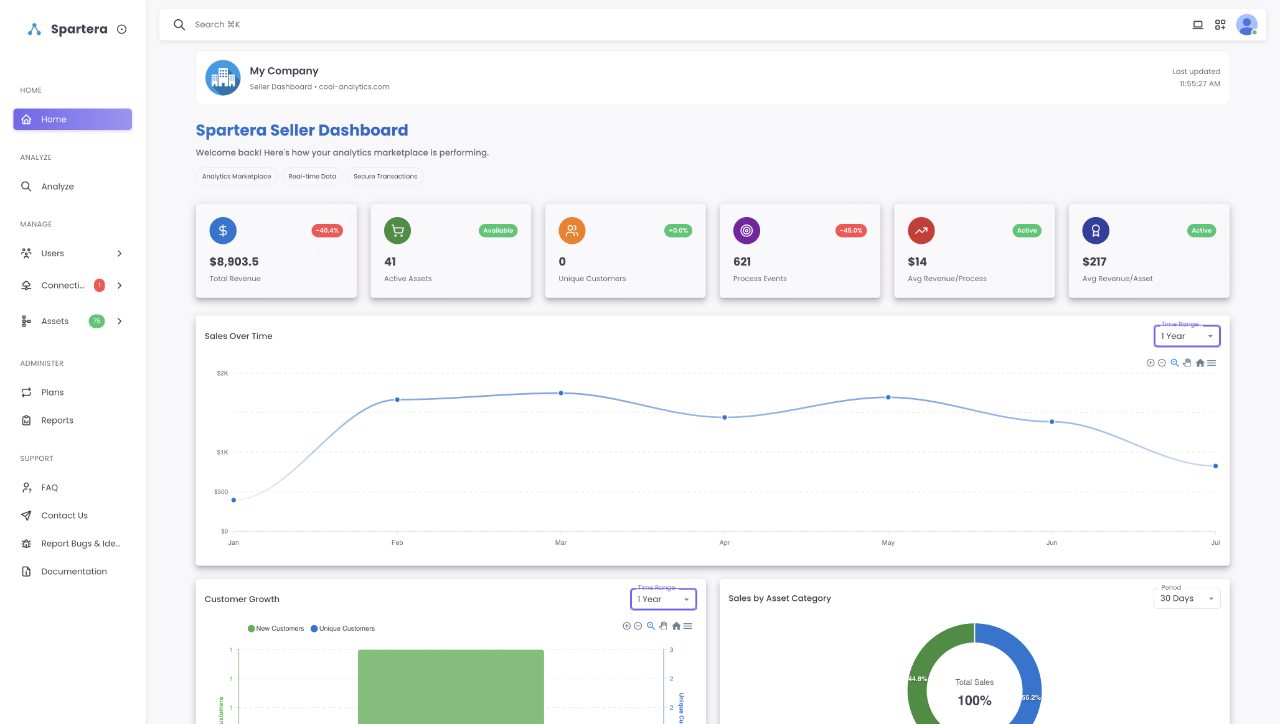Select the zoom-in icon on Sales Over Time chart
Image resolution: width=1280 pixels, height=724 pixels.
(1151, 362)
